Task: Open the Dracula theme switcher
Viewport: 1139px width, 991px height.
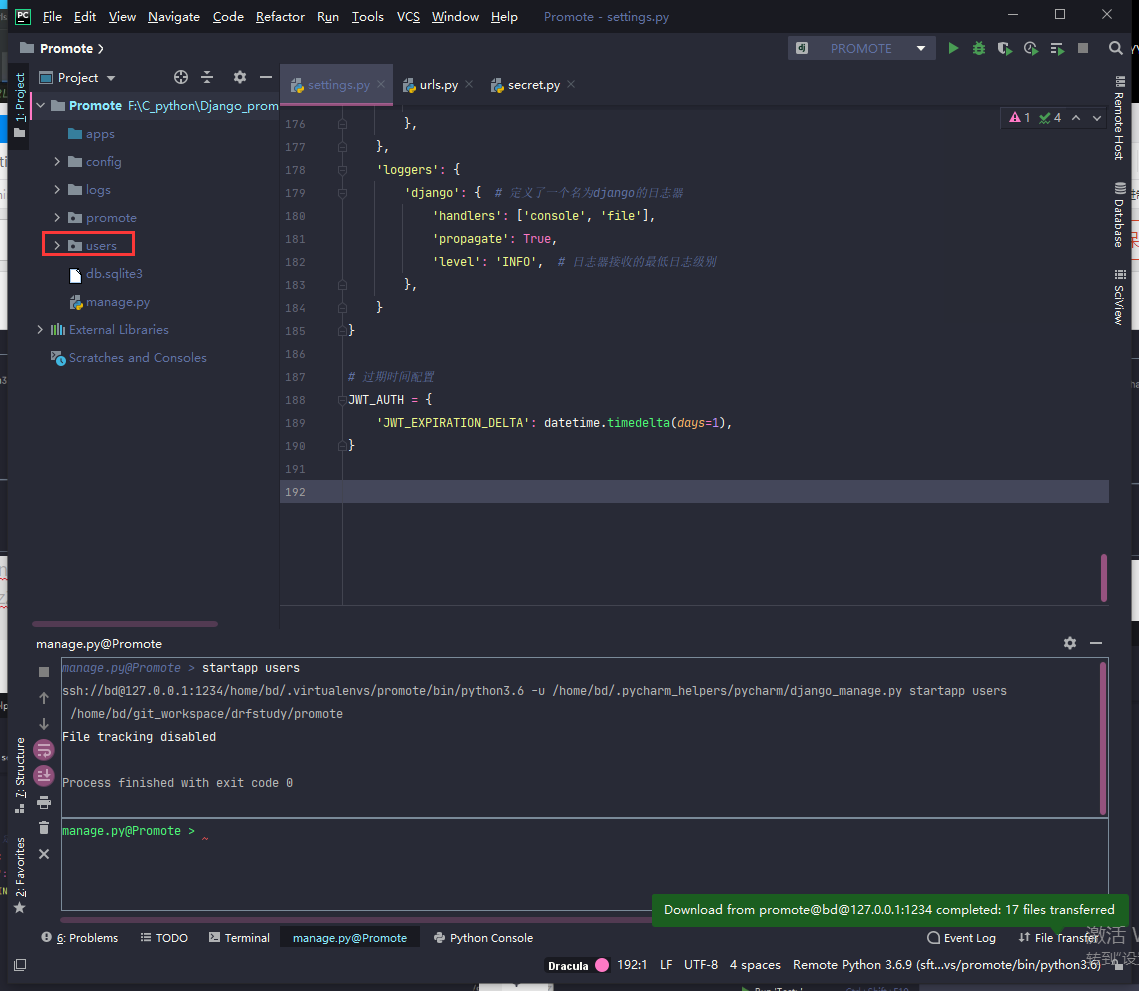Action: tap(578, 966)
